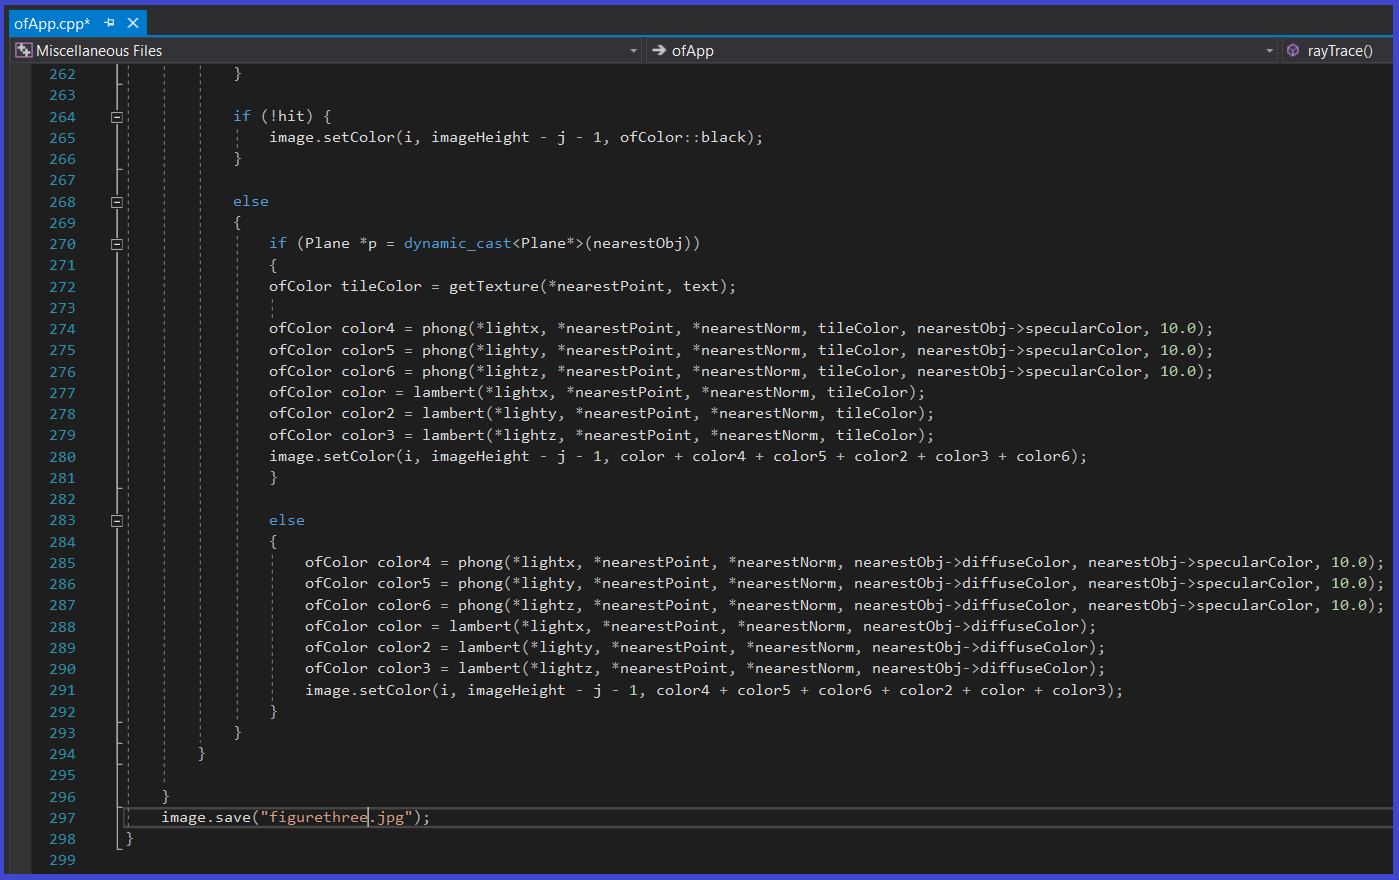Collapse the else block at line 283
1399x880 pixels.
coord(117,521)
